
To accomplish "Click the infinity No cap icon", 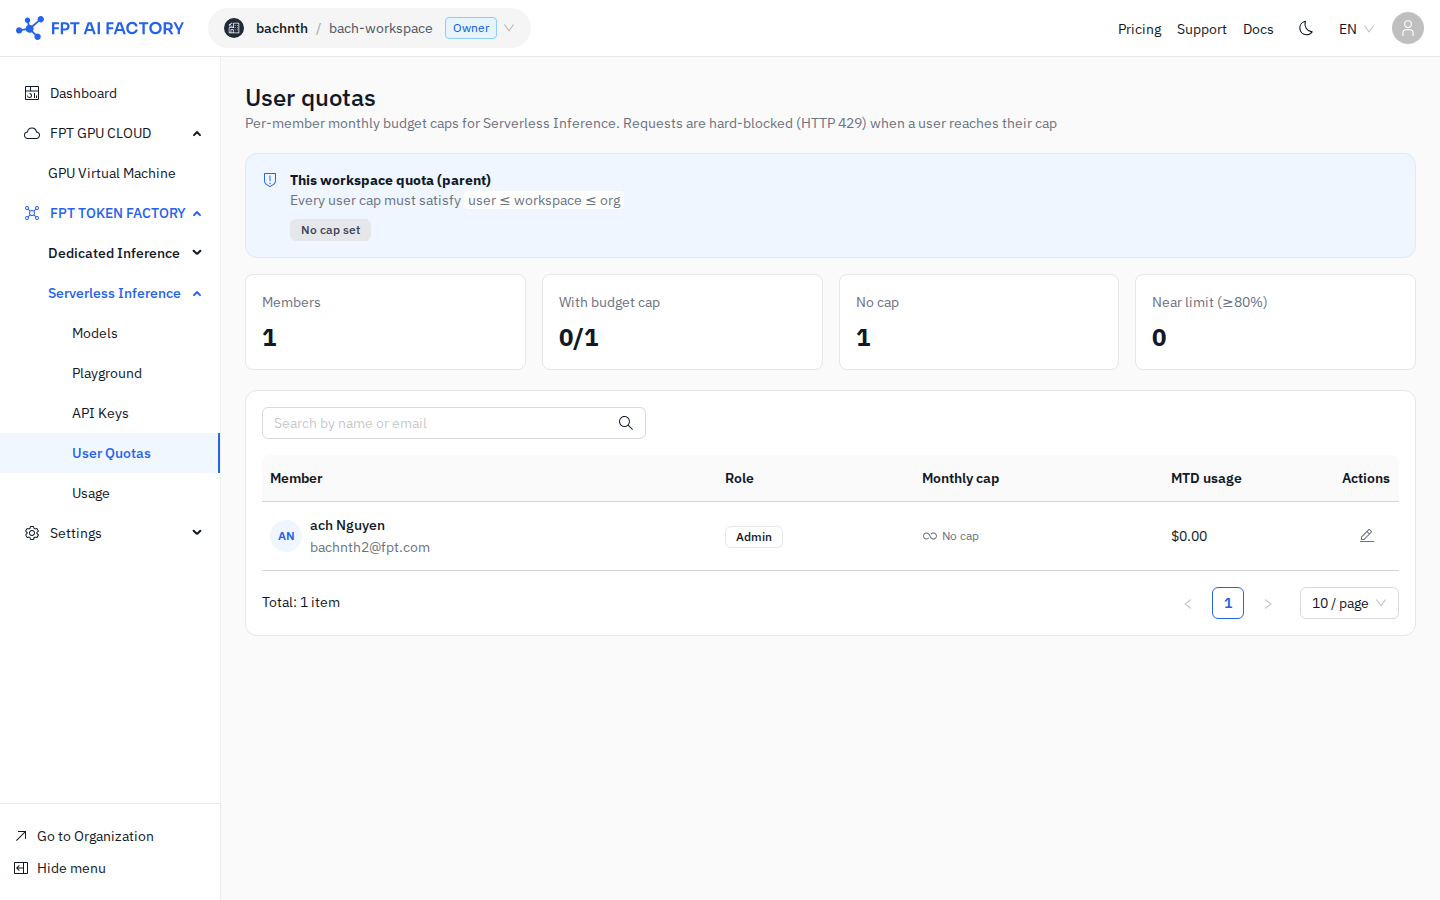I will [930, 536].
